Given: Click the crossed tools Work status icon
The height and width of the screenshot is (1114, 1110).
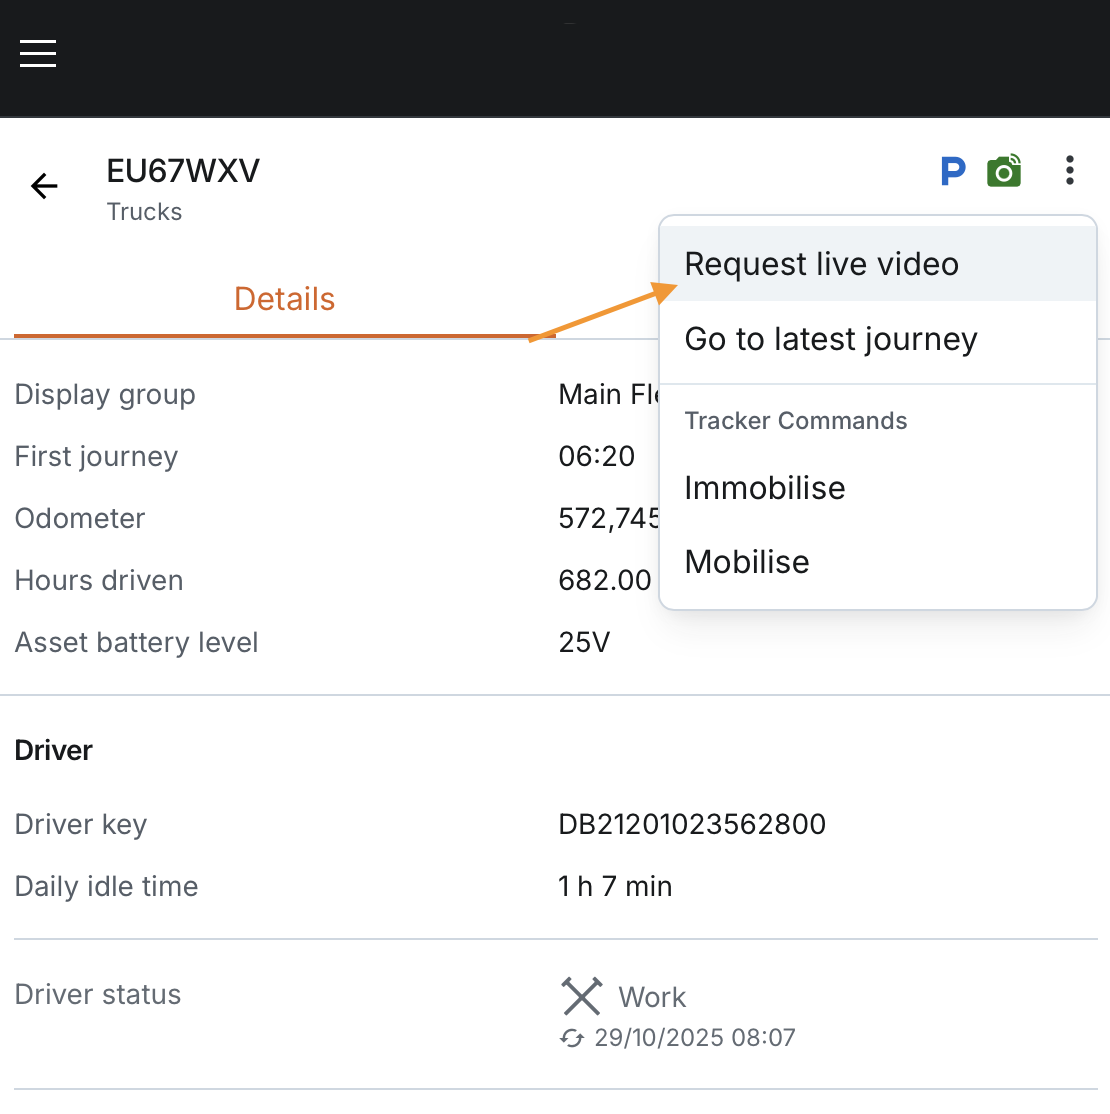Looking at the screenshot, I should [x=581, y=997].
